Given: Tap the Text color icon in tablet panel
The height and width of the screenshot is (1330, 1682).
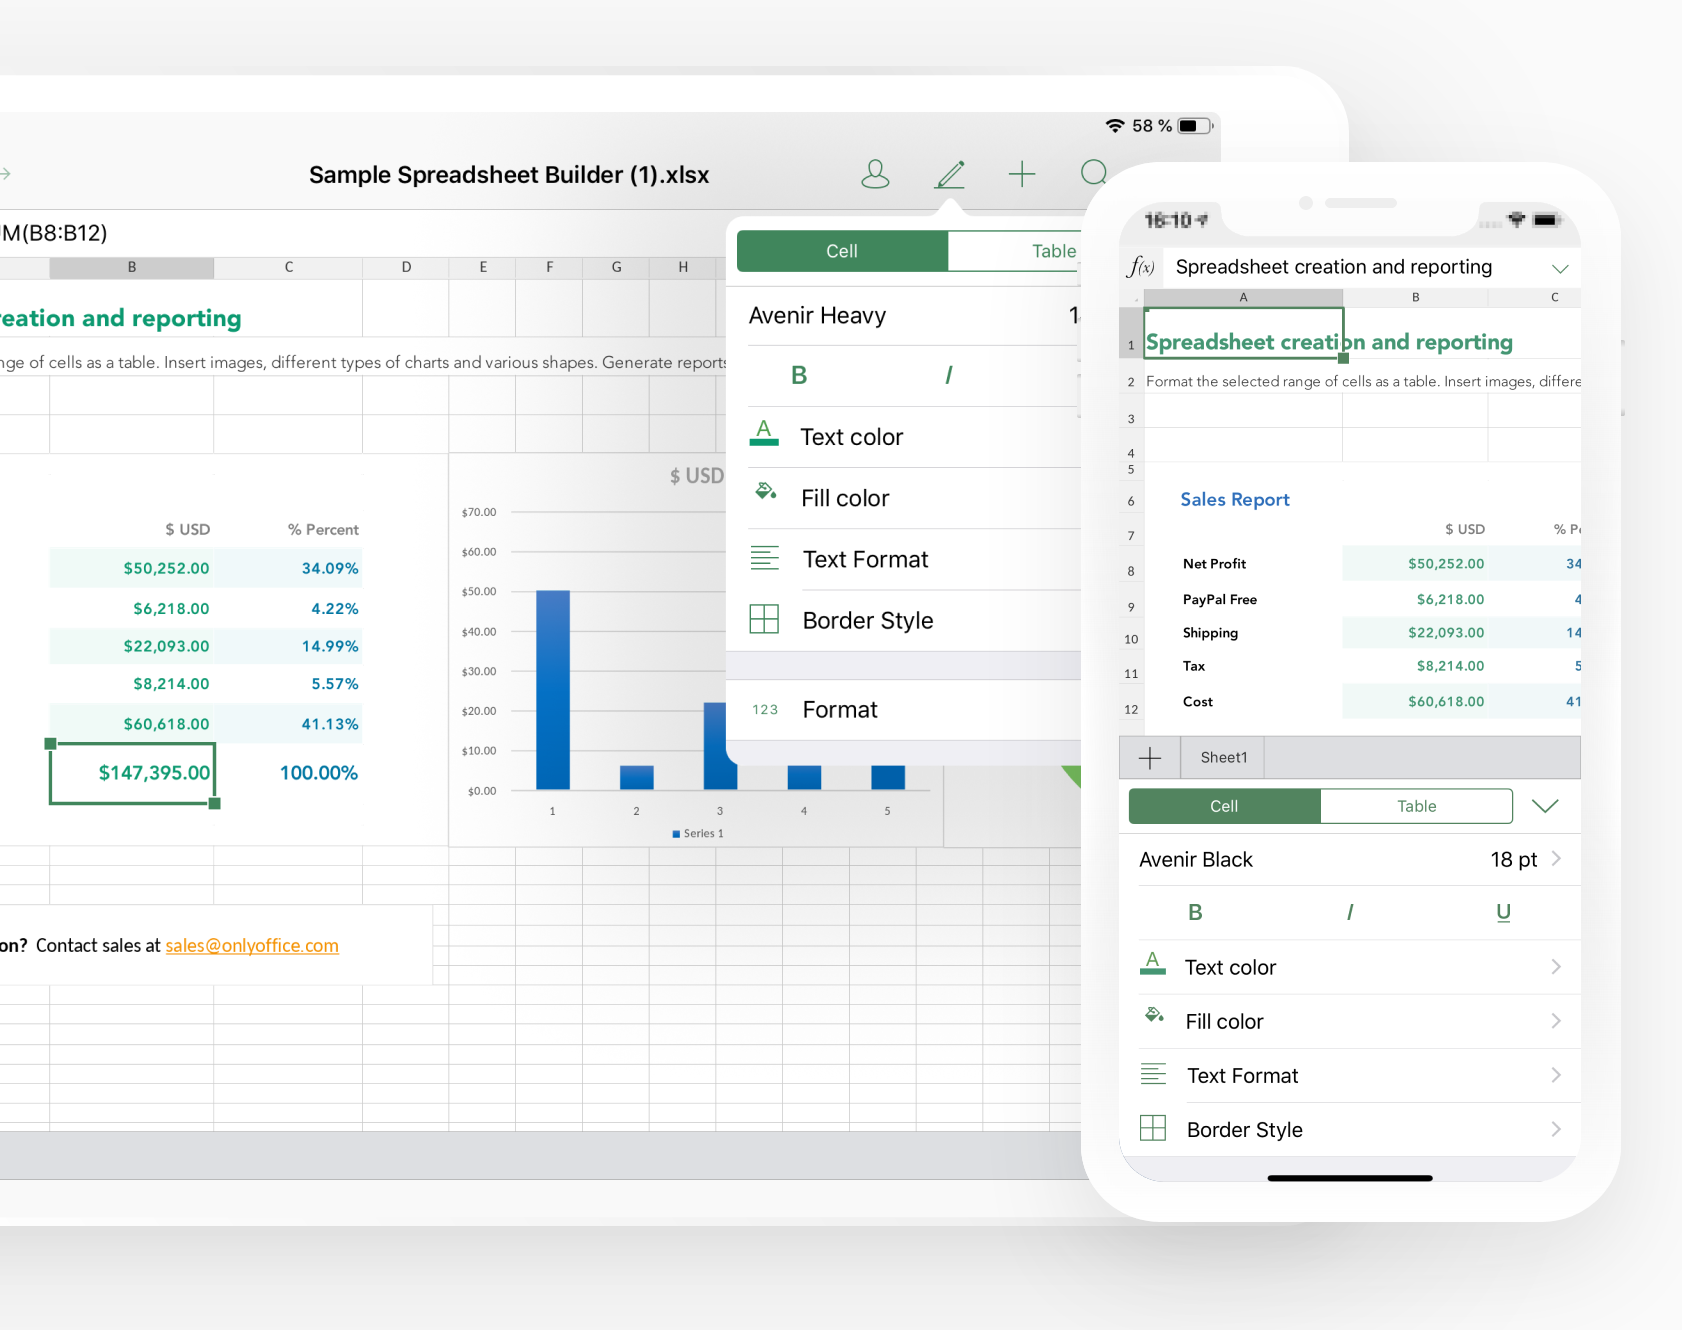Looking at the screenshot, I should pyautogui.click(x=764, y=433).
